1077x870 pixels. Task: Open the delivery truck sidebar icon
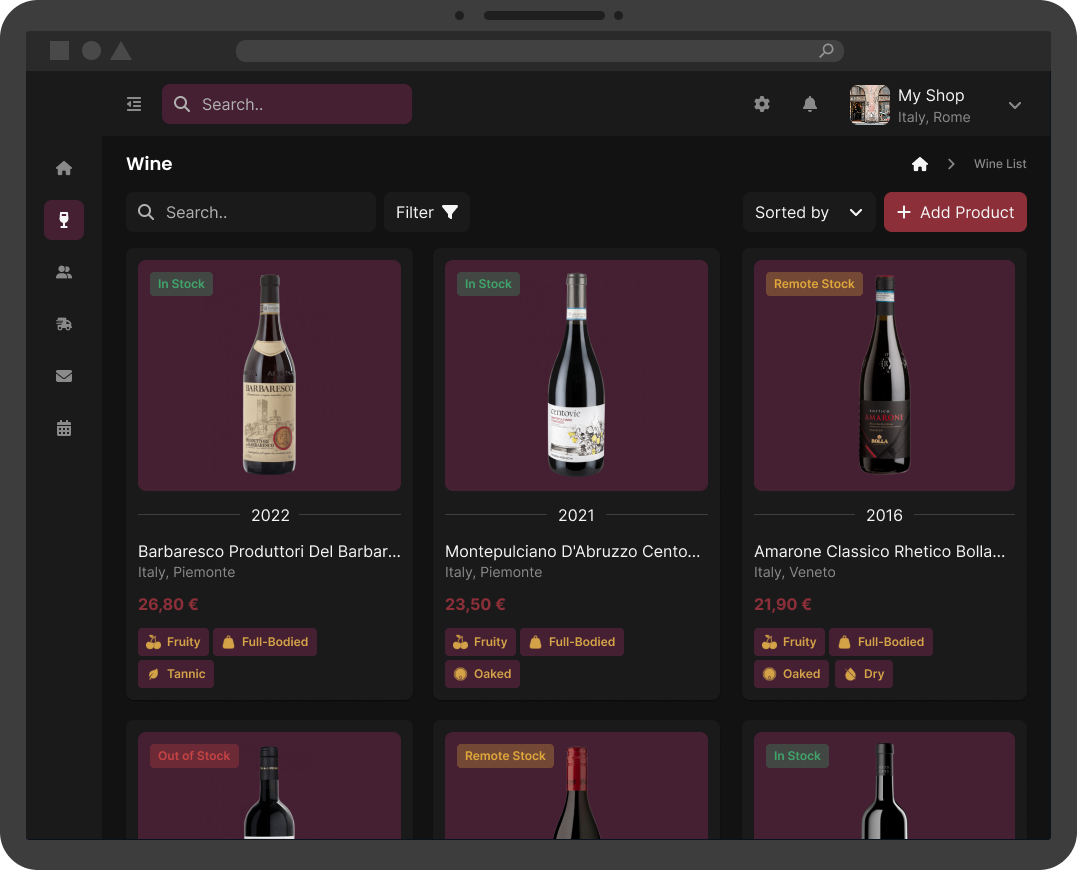[x=64, y=324]
